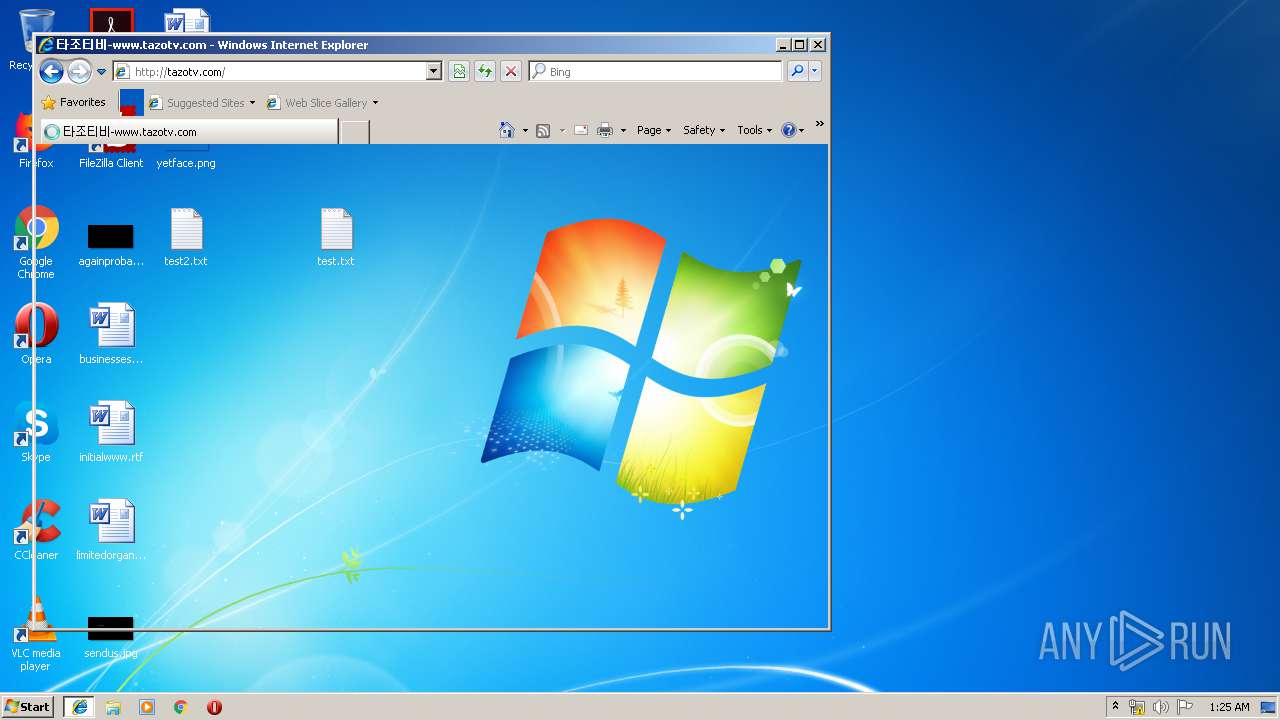Select the 타조티비-www.tazotv.com tab
Image resolution: width=1280 pixels, height=720 pixels.
point(188,131)
